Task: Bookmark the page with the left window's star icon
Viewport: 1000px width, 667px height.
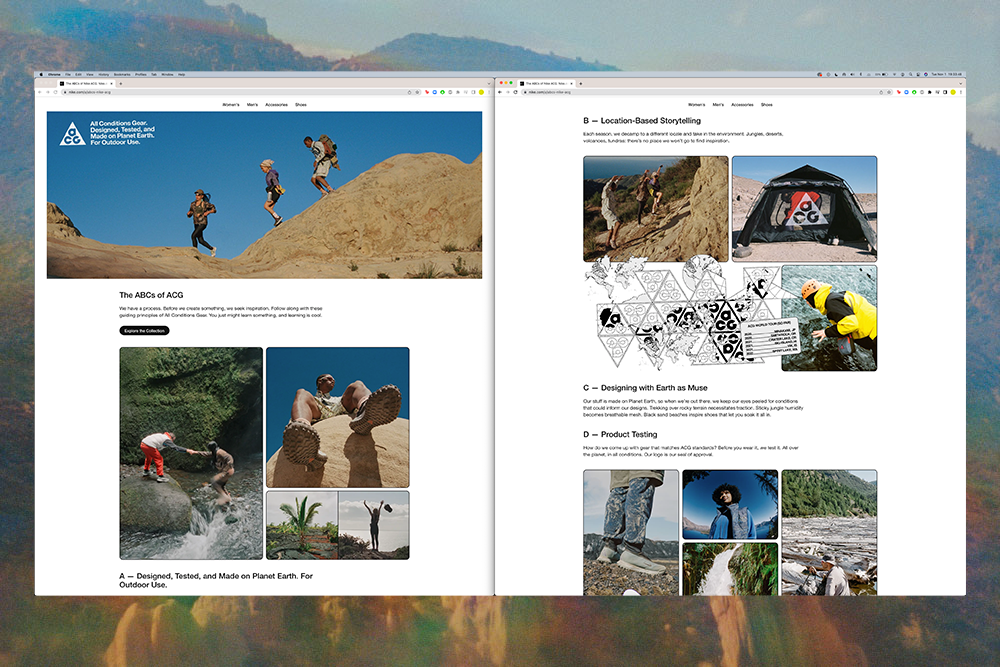Action: point(417,92)
